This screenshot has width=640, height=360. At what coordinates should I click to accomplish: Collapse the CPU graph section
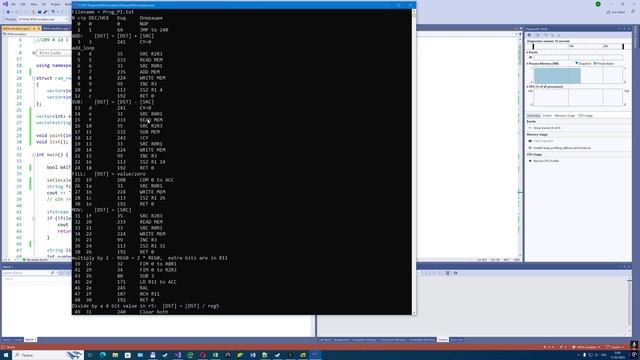[527, 87]
